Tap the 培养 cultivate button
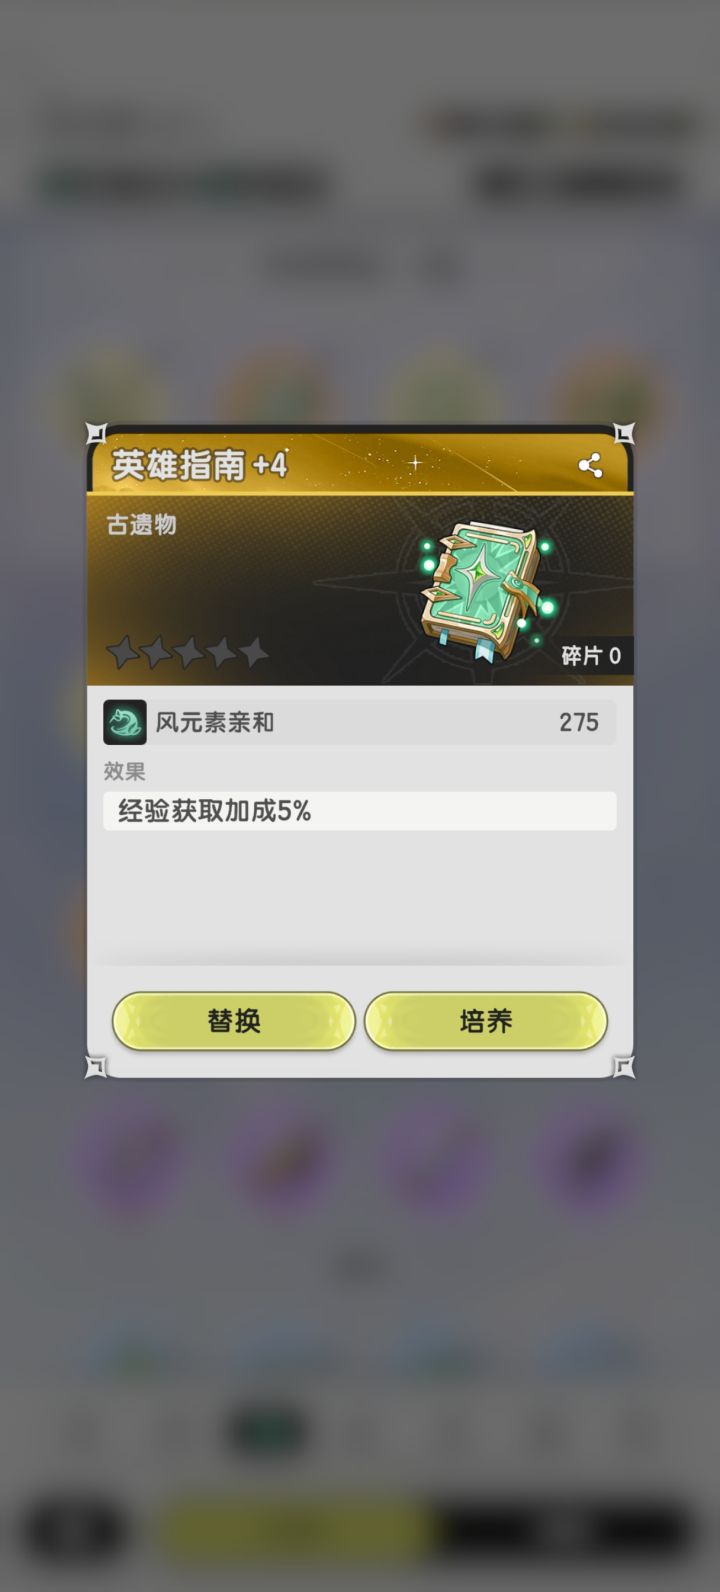Image resolution: width=720 pixels, height=1592 pixels. click(x=486, y=1021)
